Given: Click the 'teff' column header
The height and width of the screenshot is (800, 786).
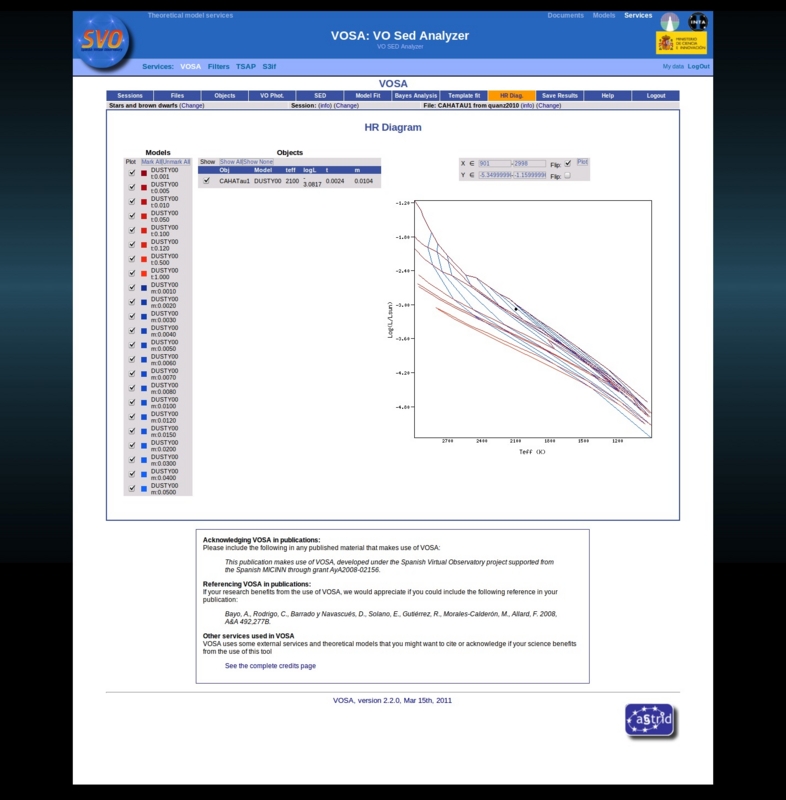Looking at the screenshot, I should tap(291, 170).
